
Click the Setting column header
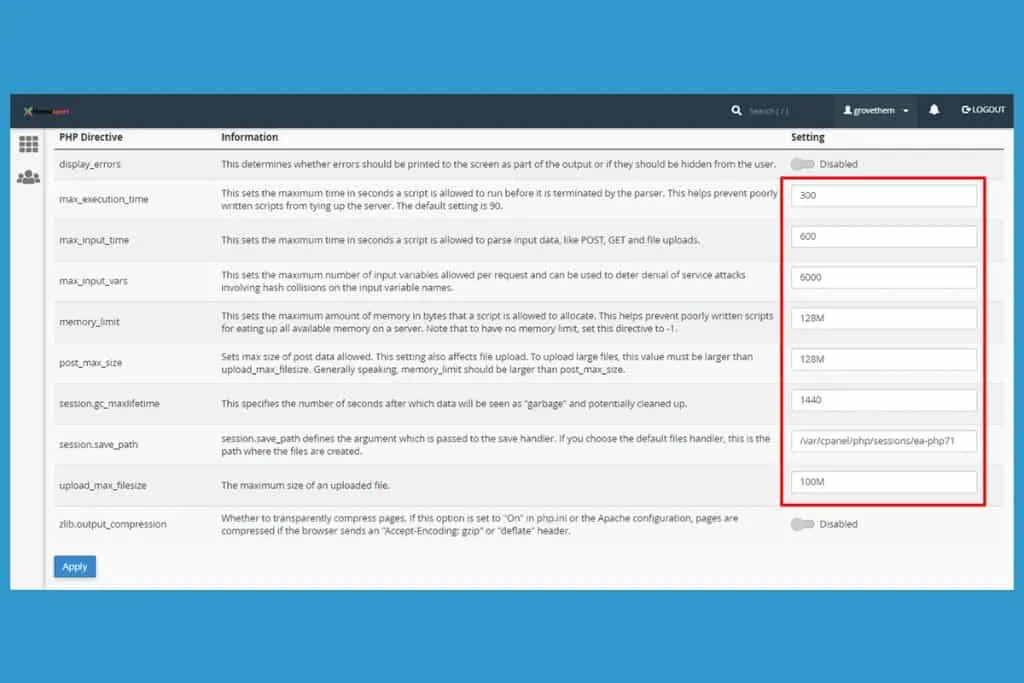click(x=808, y=137)
